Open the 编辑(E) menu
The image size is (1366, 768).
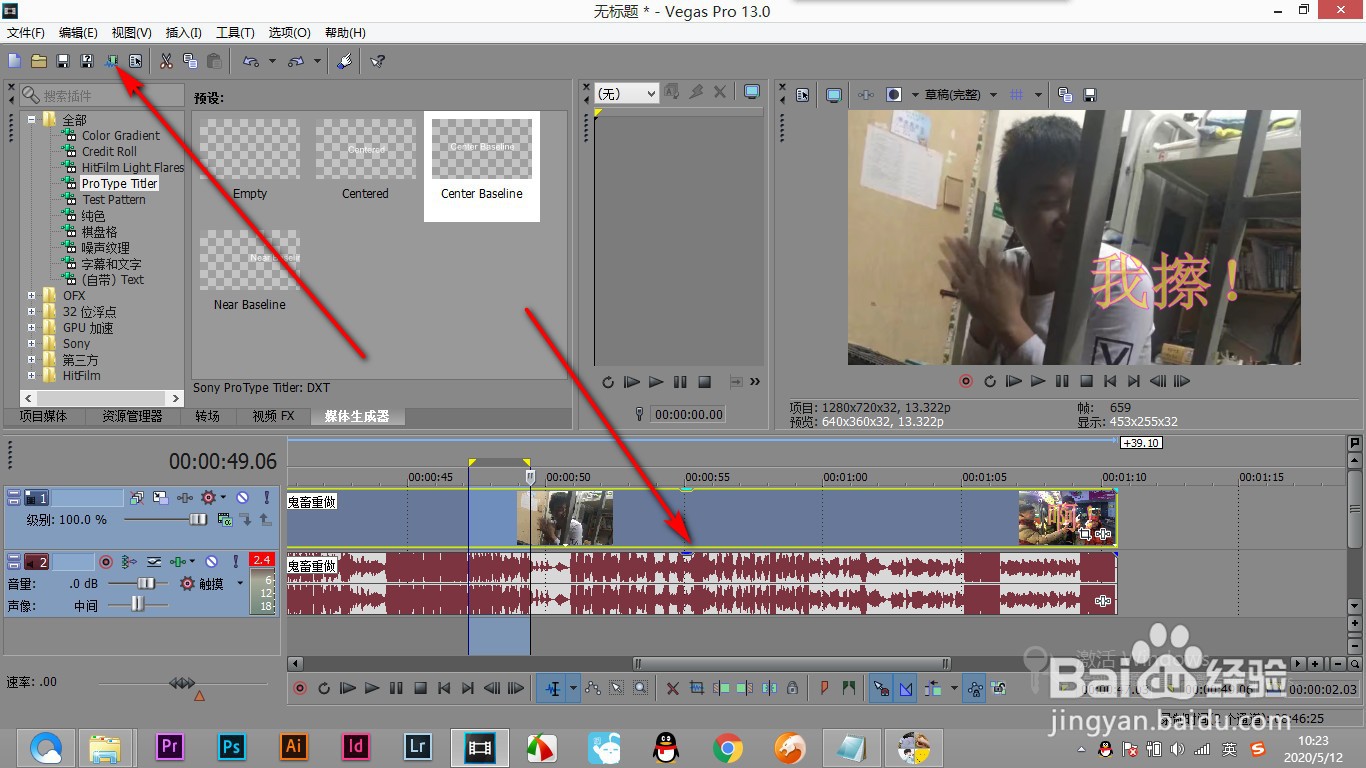(78, 33)
